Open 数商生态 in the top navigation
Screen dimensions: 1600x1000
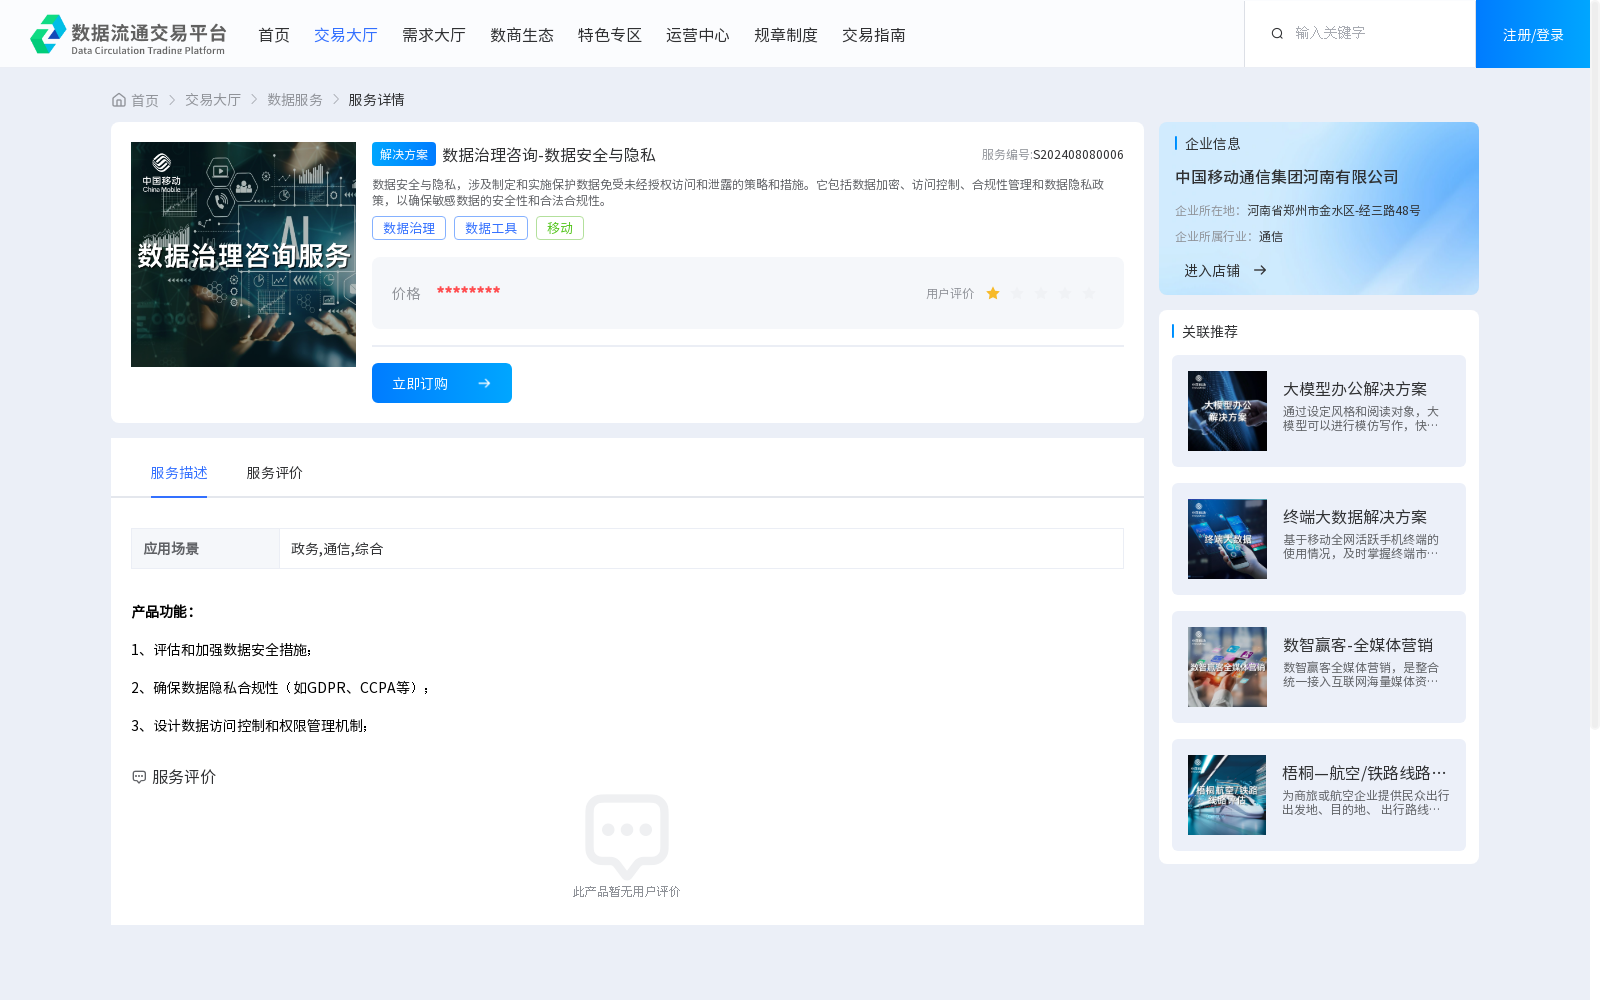point(522,35)
